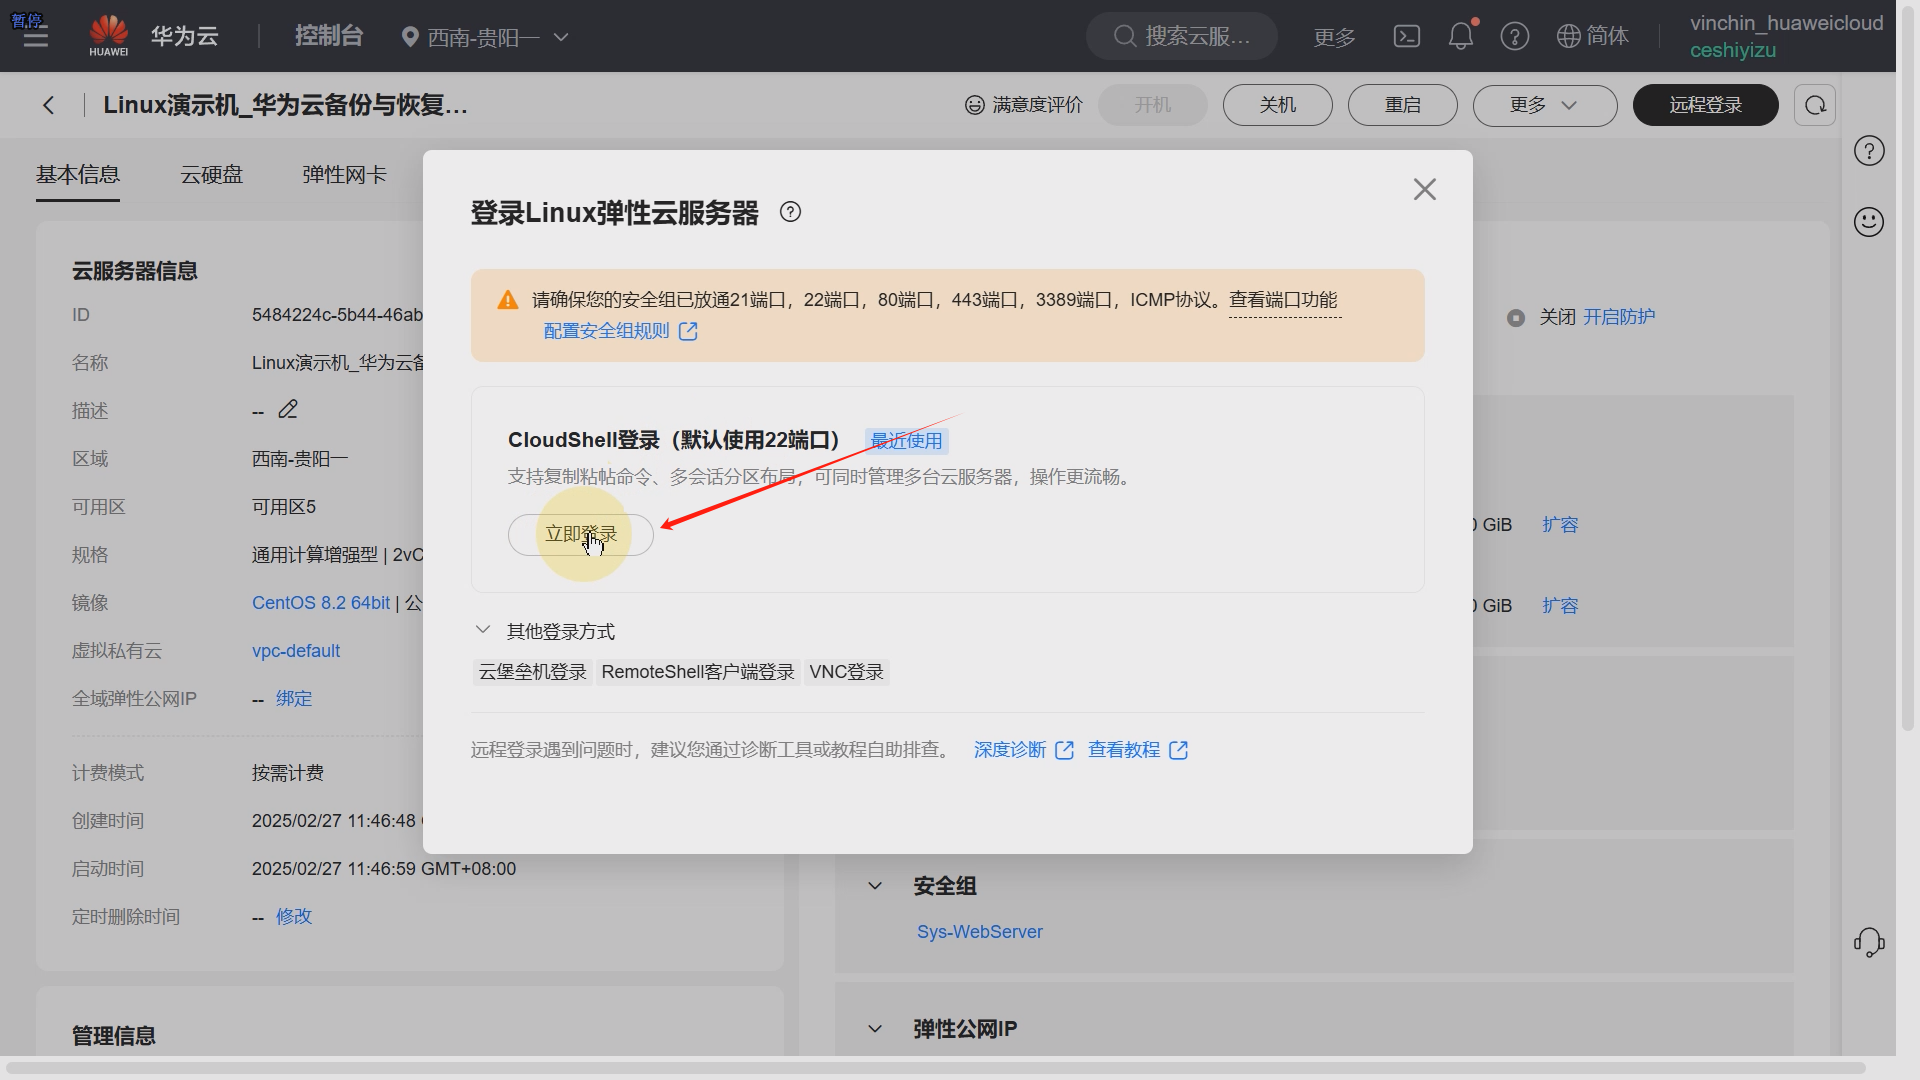Open the notifications bell
The image size is (1920, 1080).
pos(1460,37)
